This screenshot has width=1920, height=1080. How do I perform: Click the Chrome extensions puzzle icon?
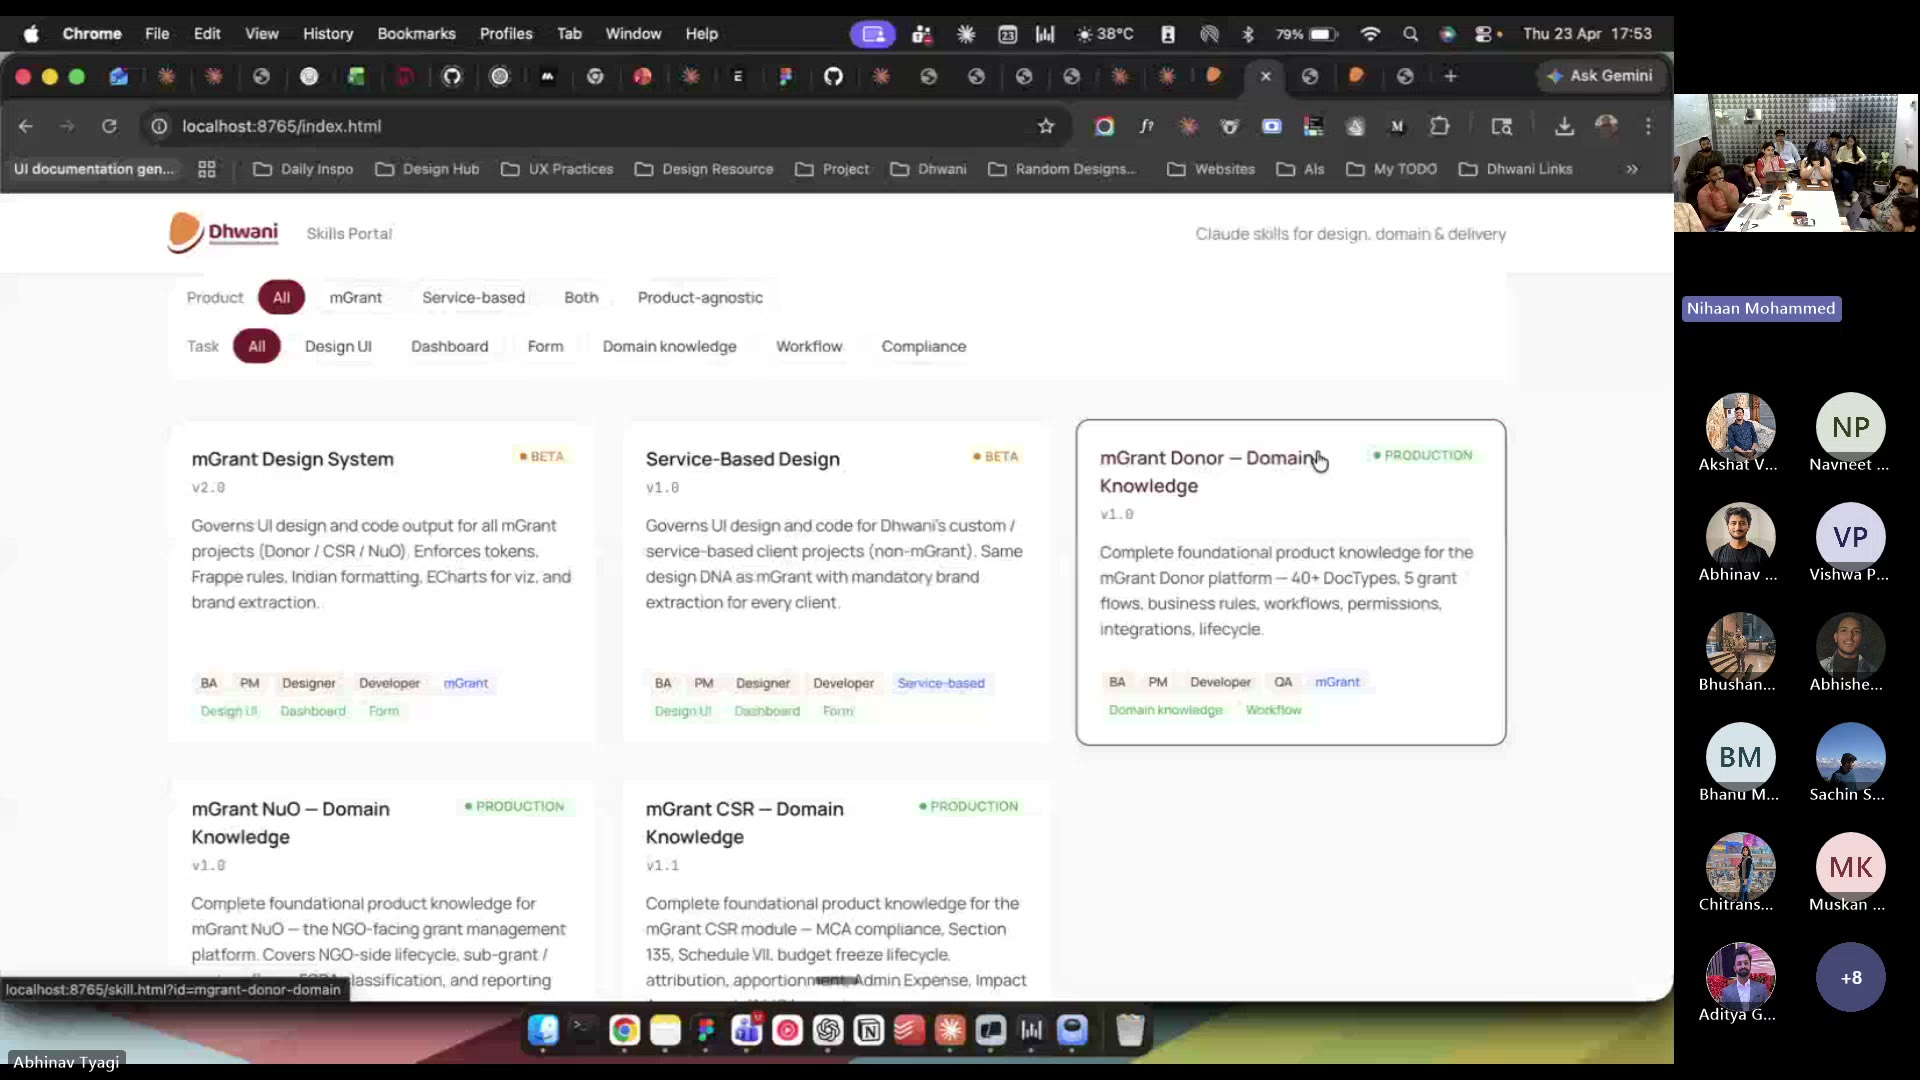[x=1441, y=127]
